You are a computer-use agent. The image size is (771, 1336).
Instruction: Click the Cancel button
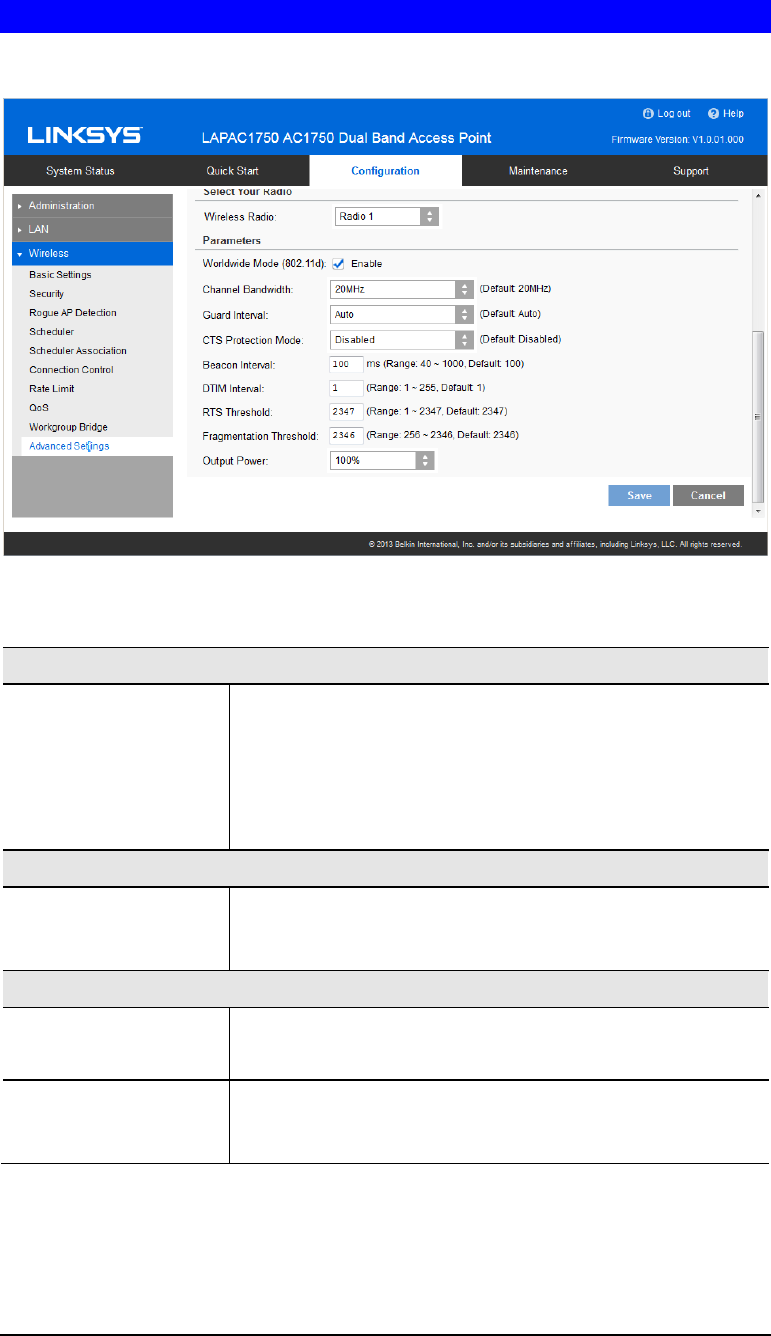pos(708,495)
